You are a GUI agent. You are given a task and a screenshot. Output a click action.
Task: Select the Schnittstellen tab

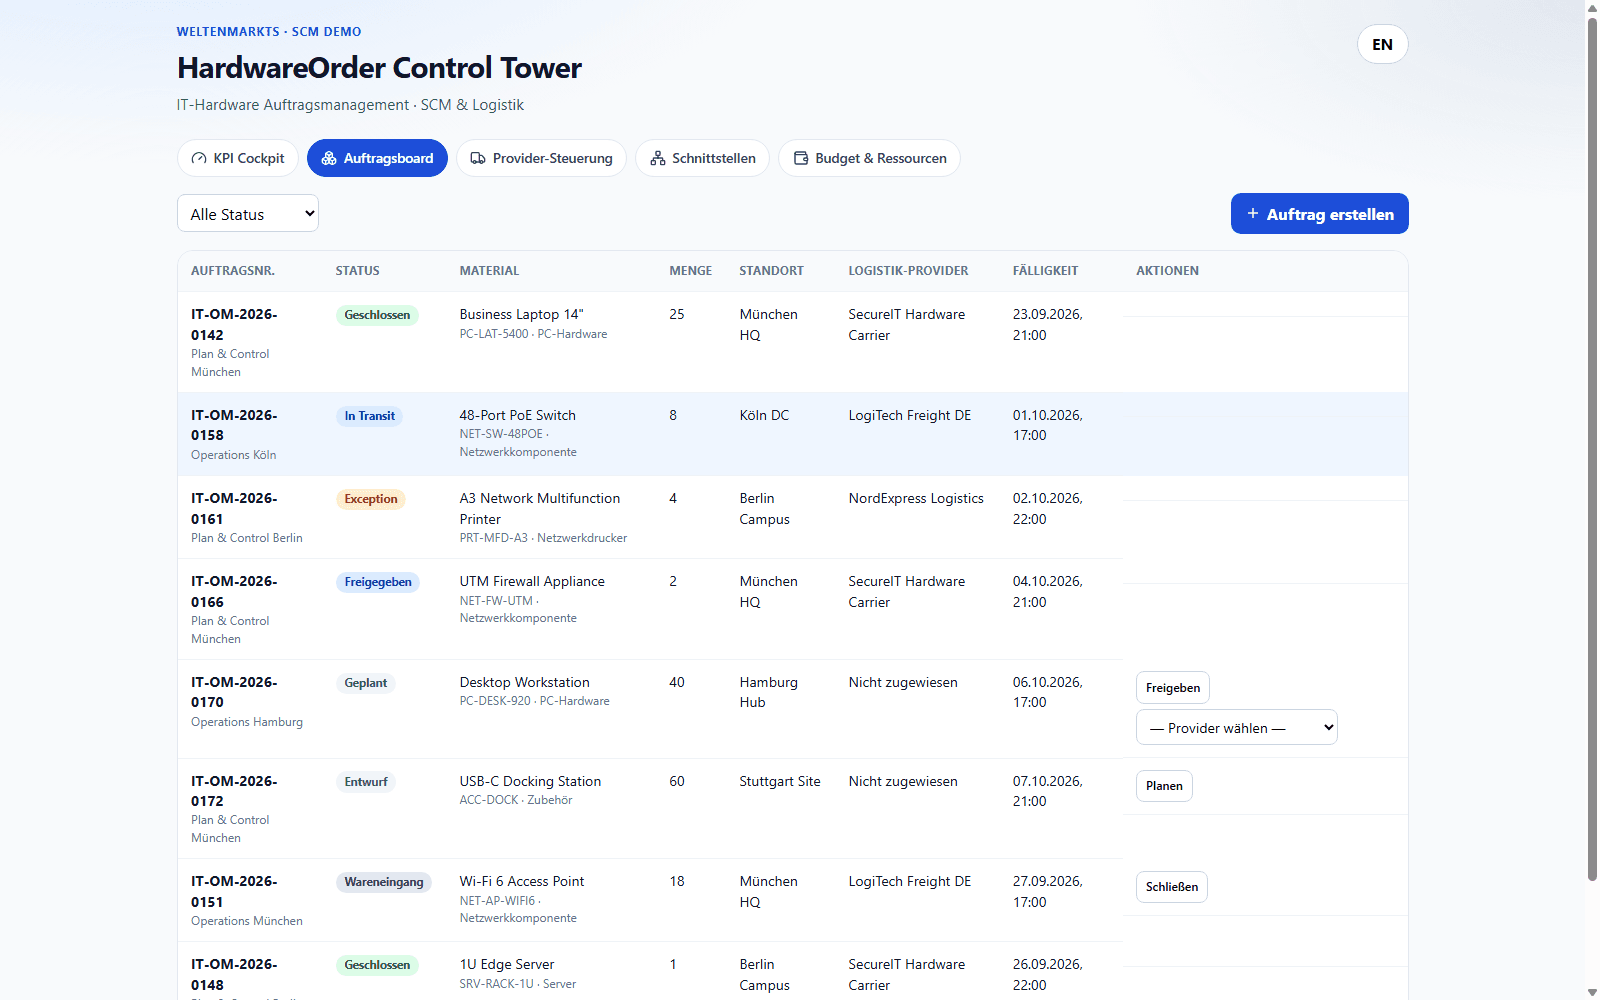[x=702, y=158]
